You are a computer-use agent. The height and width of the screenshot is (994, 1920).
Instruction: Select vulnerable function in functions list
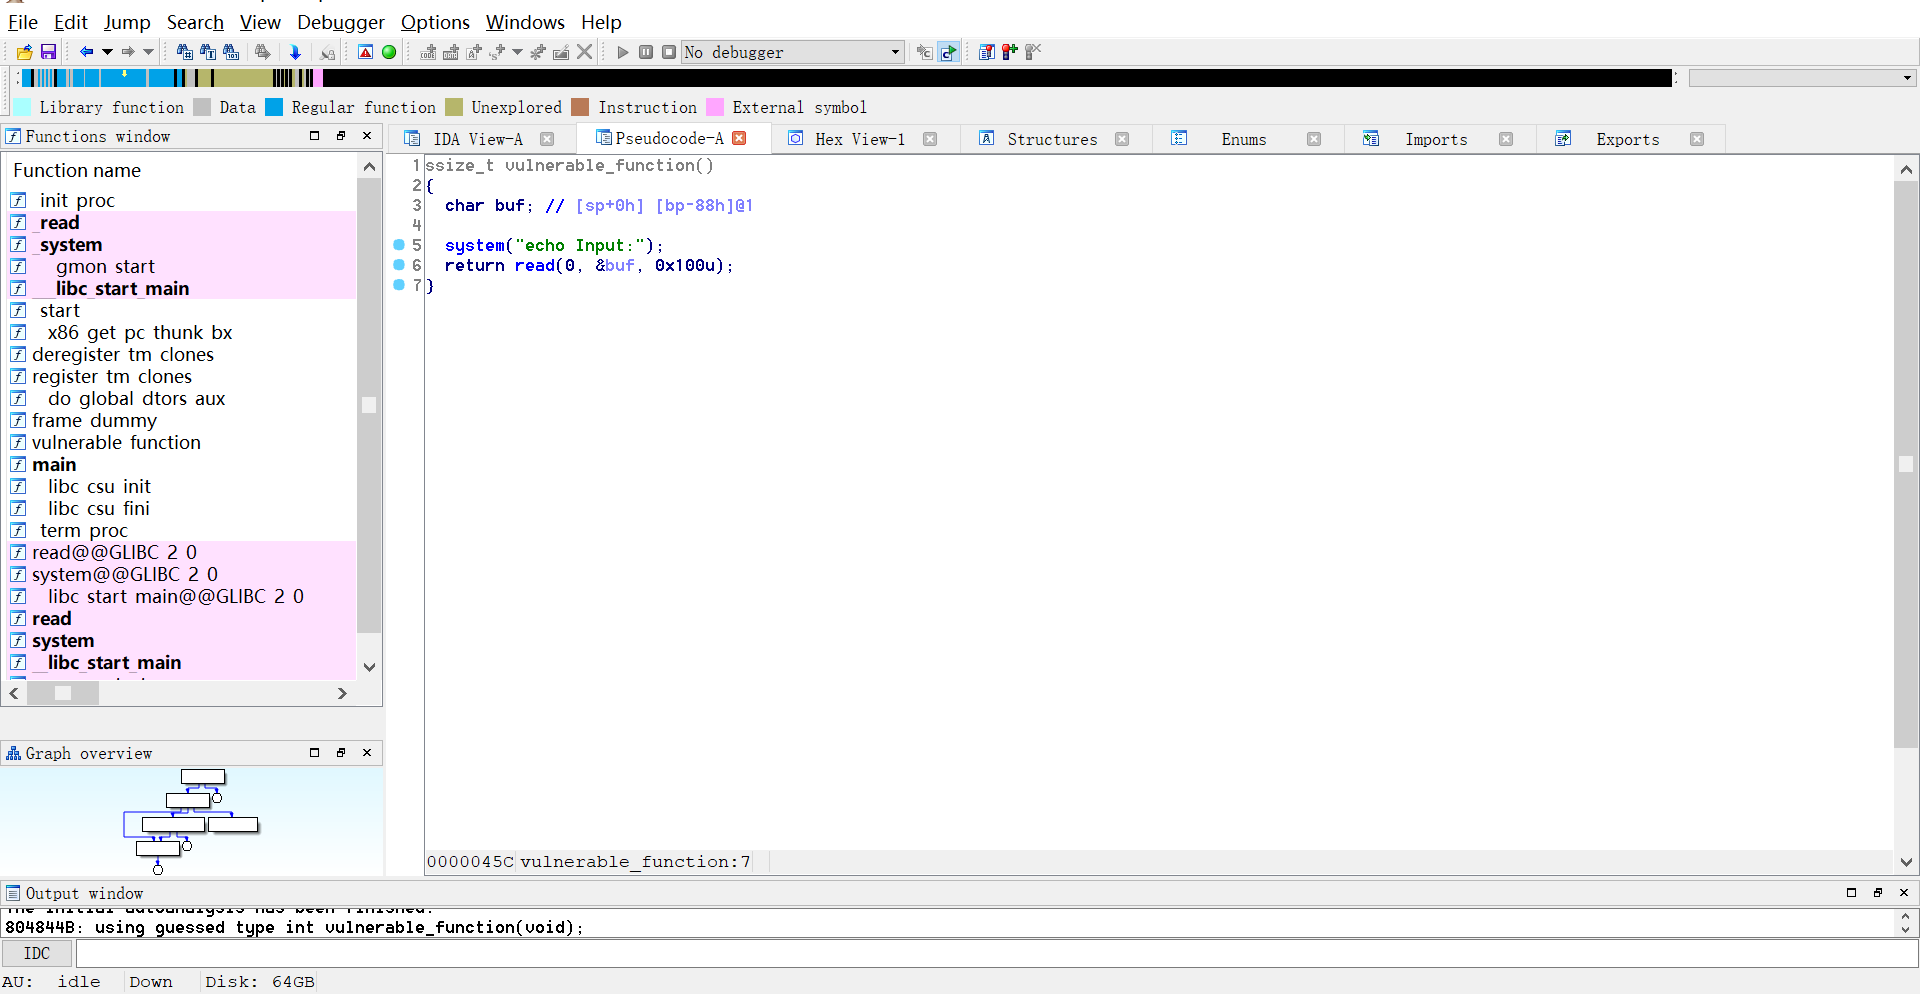(x=116, y=442)
